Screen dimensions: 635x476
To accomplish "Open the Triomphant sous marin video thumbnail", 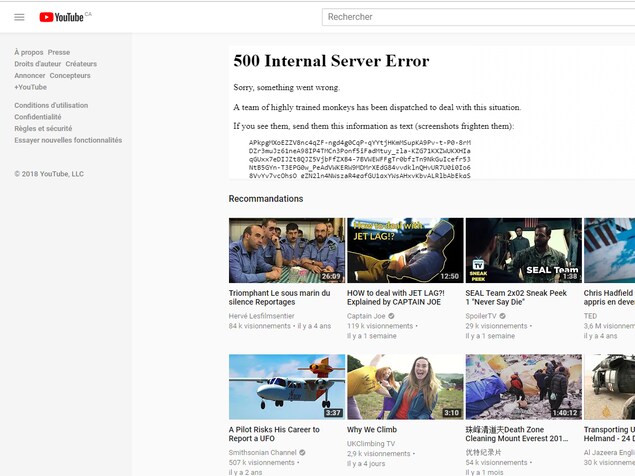I will (x=287, y=250).
